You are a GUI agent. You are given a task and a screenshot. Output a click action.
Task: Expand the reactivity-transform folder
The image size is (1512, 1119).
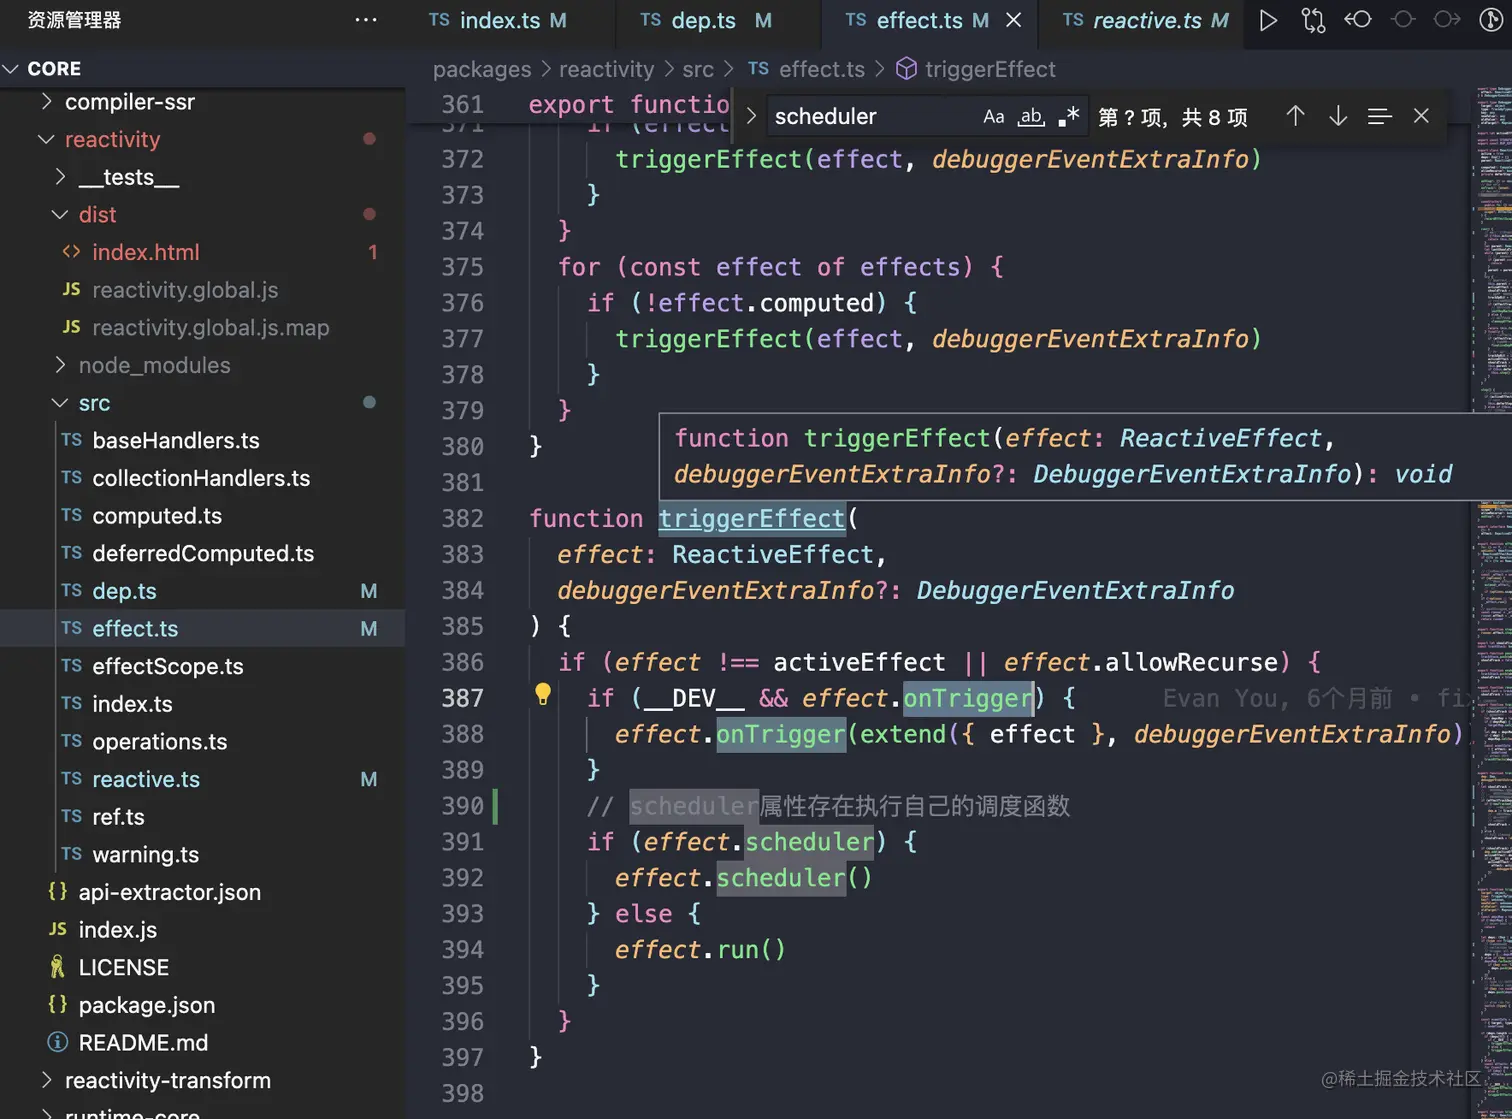point(46,1080)
